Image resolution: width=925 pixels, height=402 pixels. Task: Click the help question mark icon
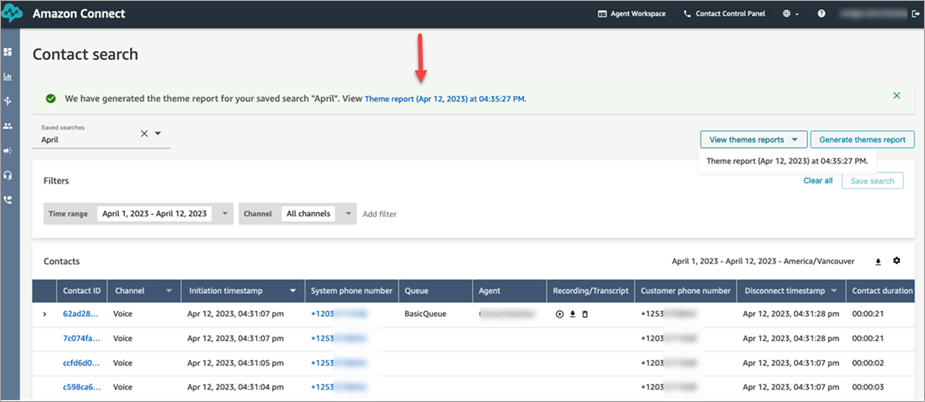(x=821, y=14)
